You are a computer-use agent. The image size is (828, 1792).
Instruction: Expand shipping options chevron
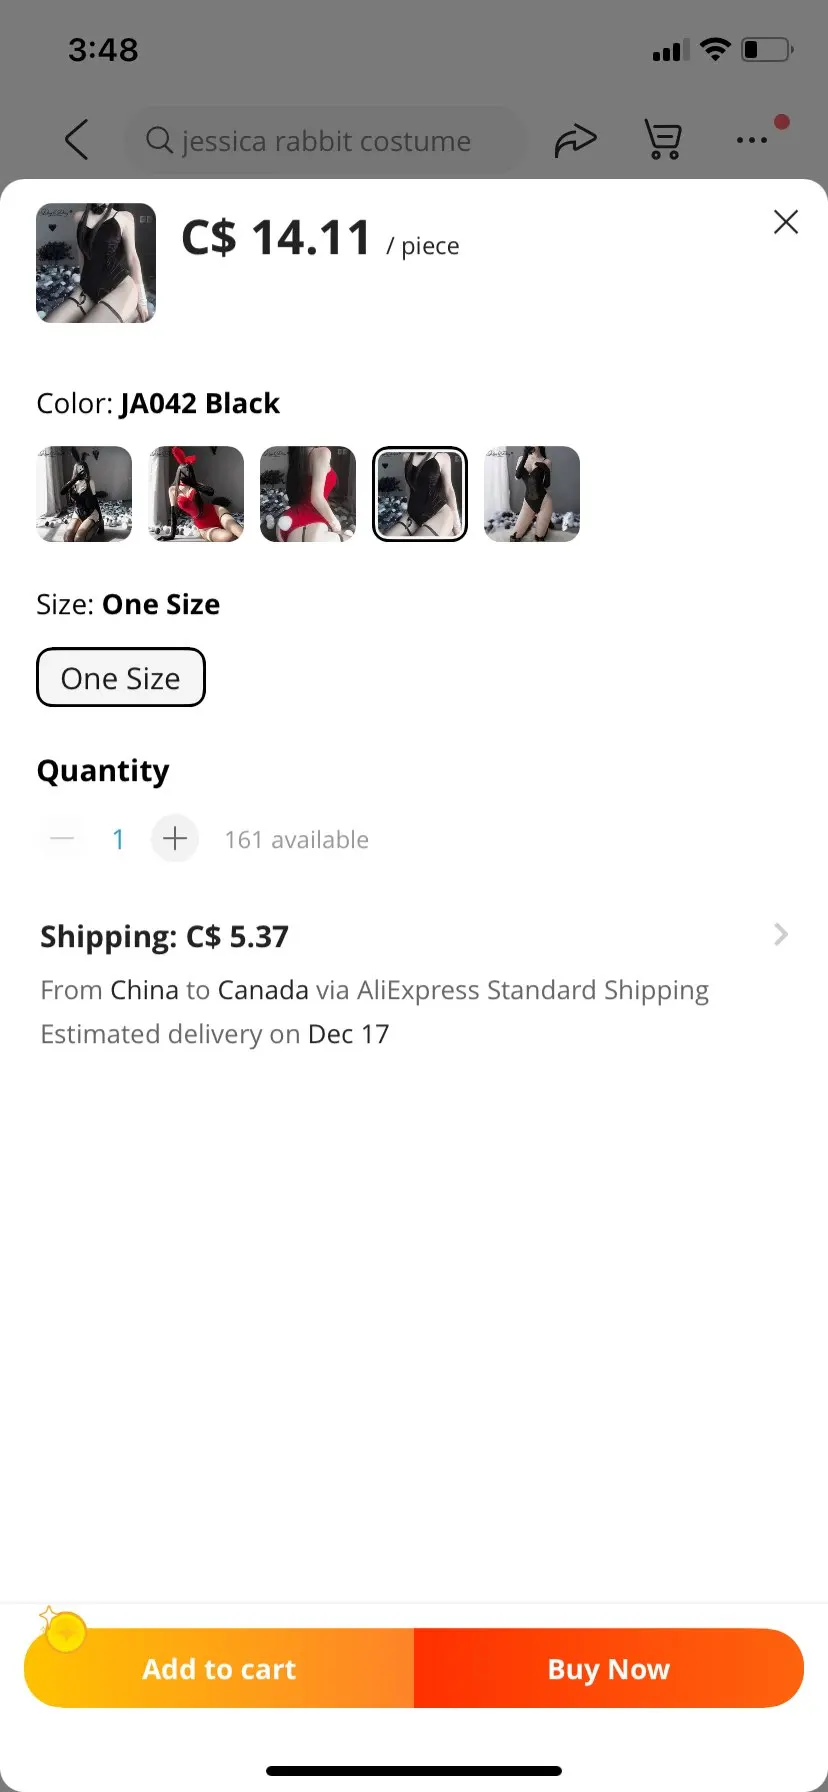point(781,935)
